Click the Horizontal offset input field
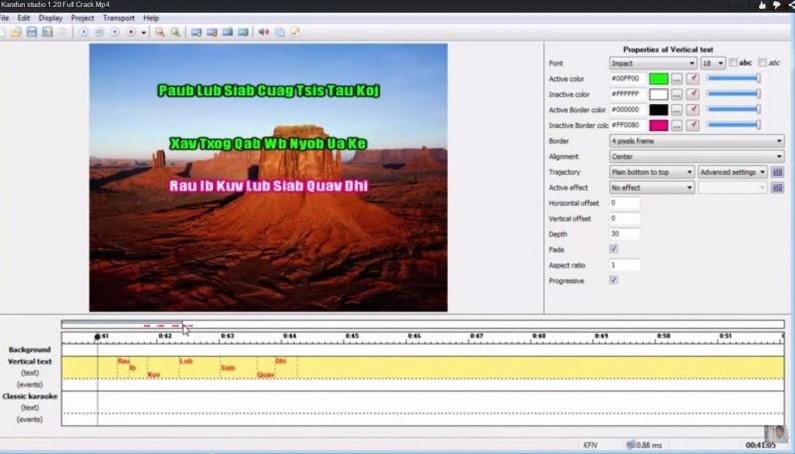The width and height of the screenshot is (795, 454). click(x=624, y=203)
